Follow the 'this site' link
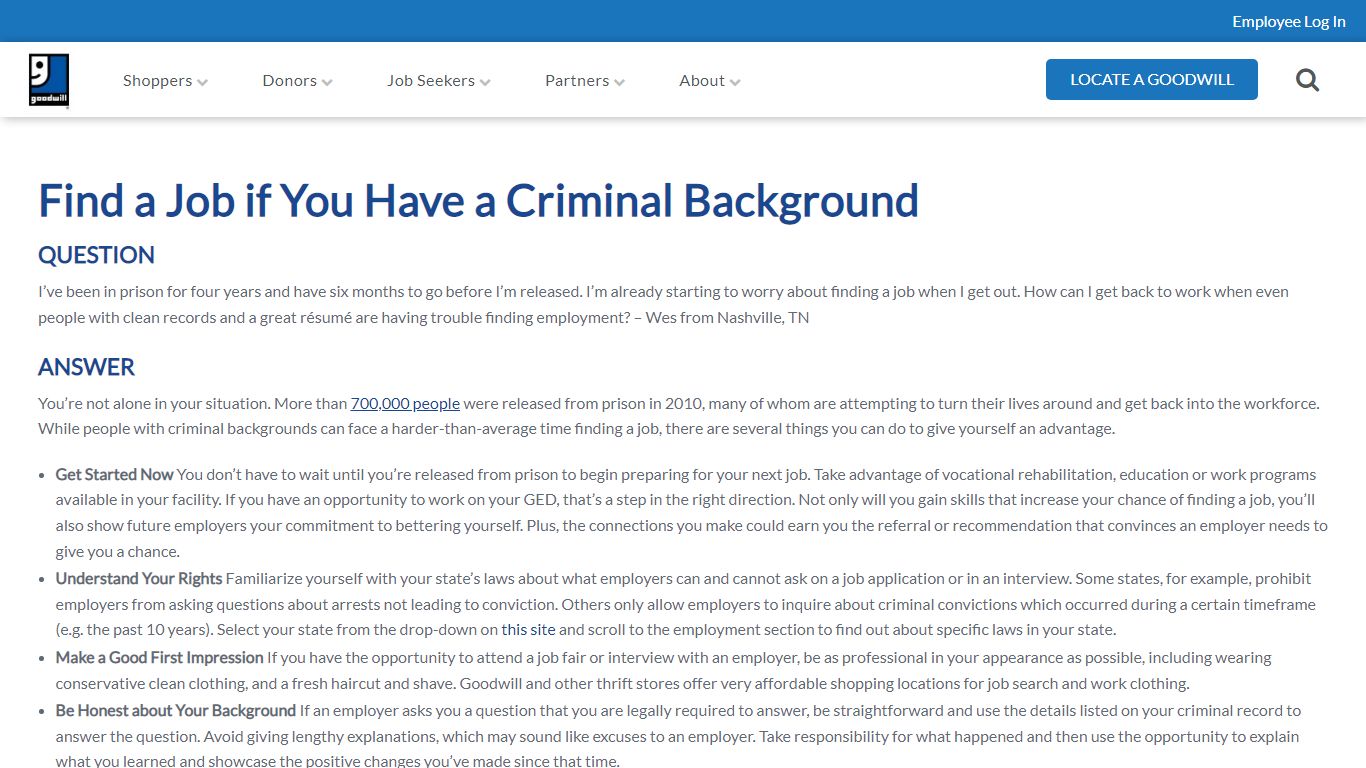The height and width of the screenshot is (768, 1366). (528, 629)
